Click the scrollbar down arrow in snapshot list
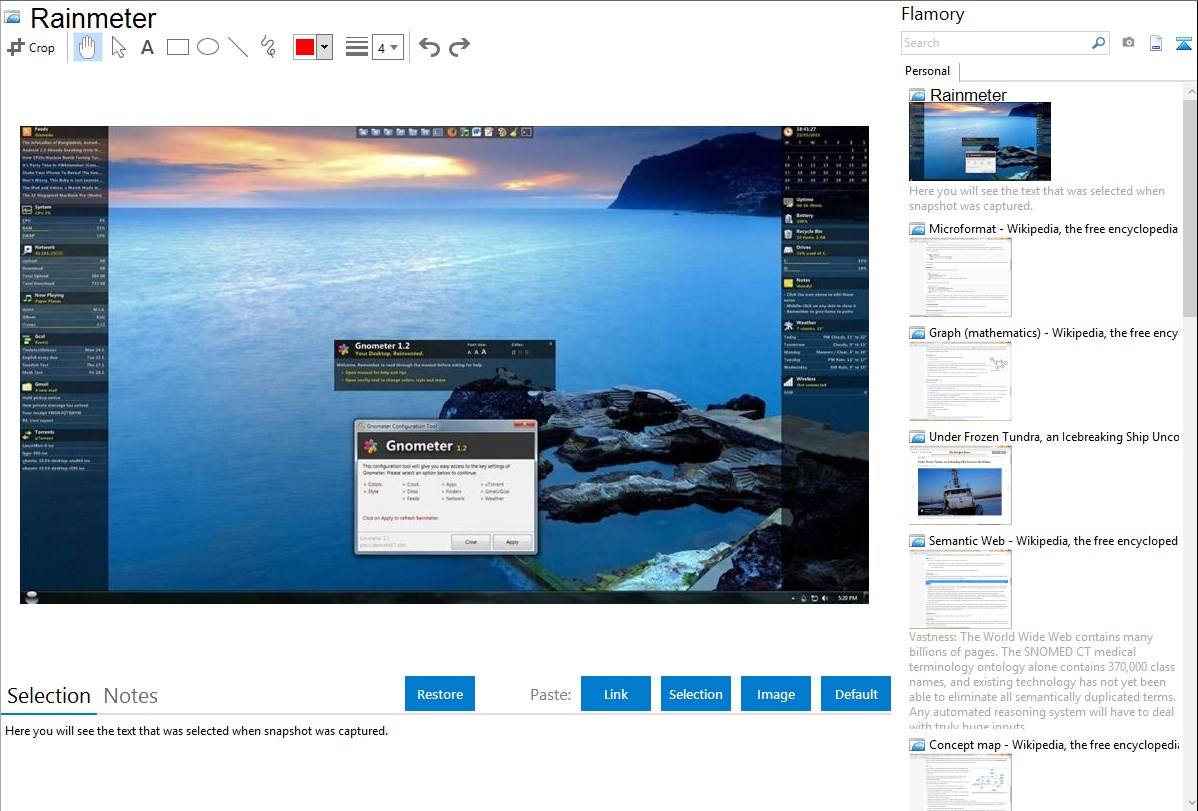1198x811 pixels. [1190, 803]
